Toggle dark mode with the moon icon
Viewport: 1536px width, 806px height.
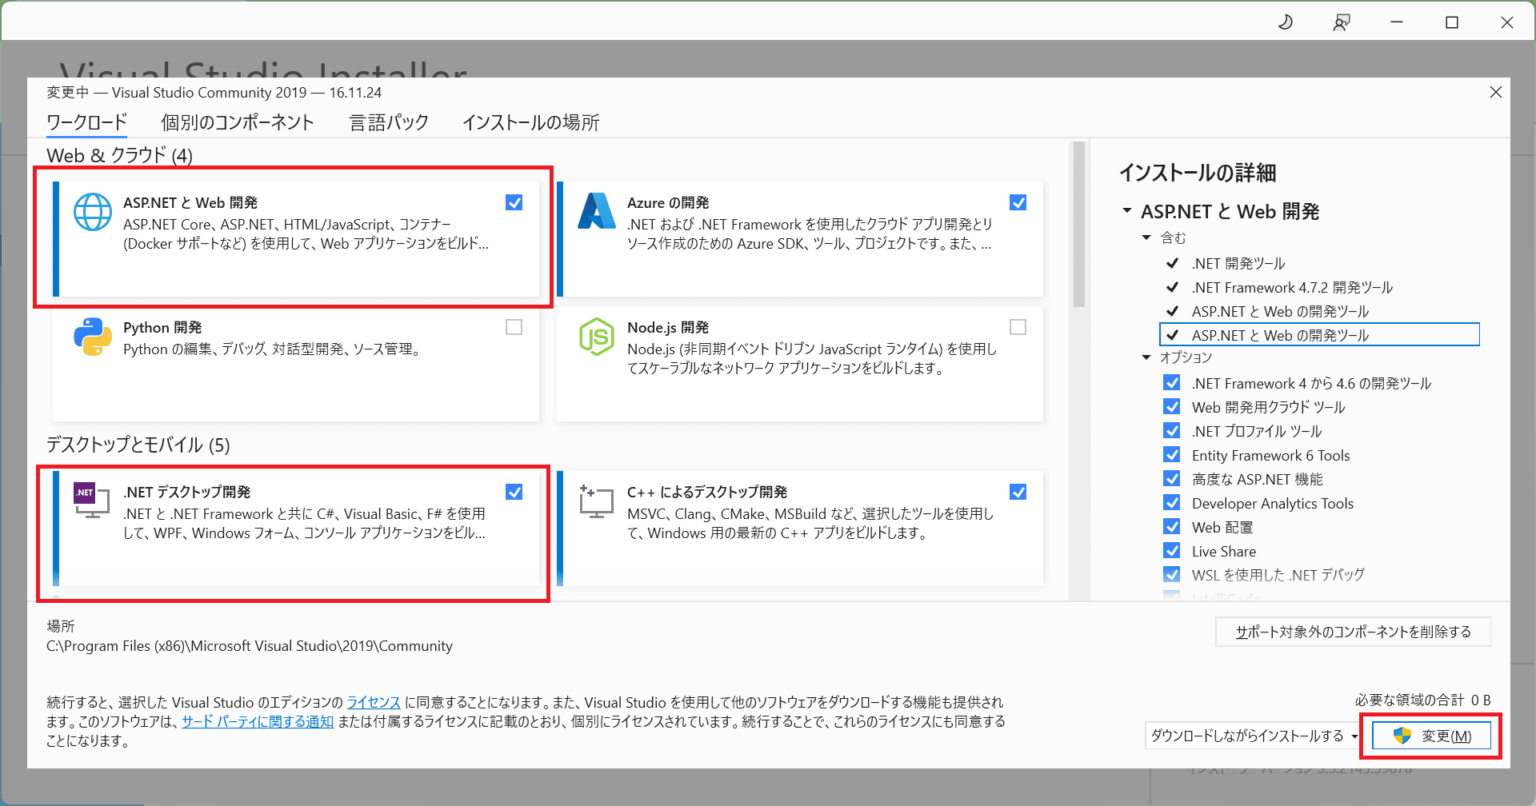[1285, 21]
